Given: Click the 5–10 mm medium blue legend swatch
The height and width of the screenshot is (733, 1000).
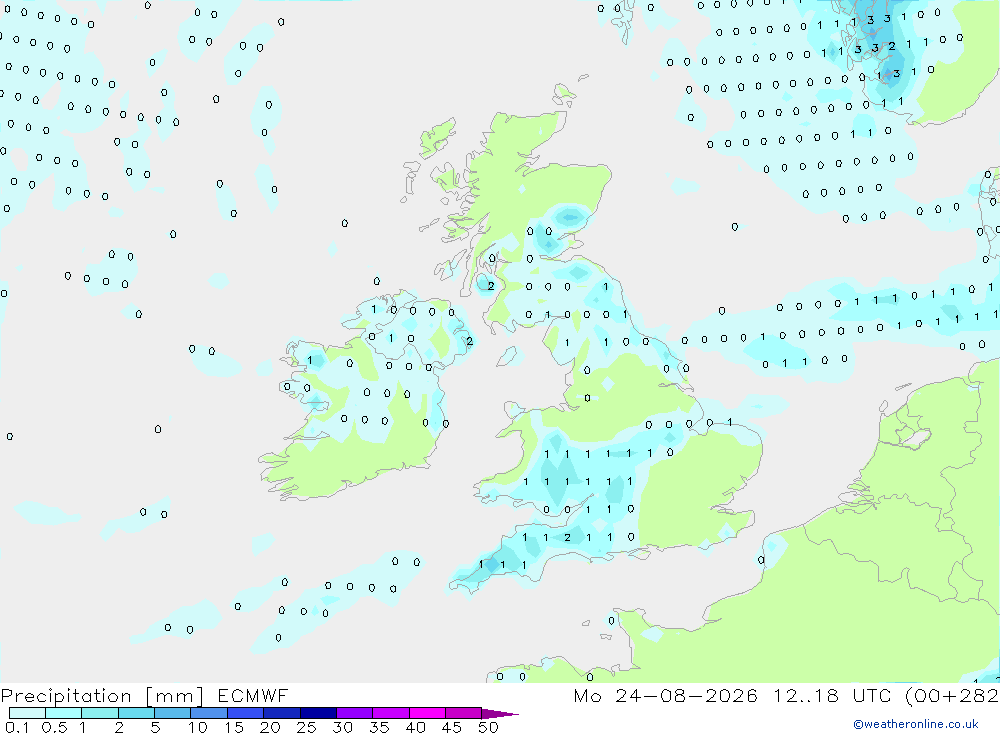Looking at the screenshot, I should [172, 713].
